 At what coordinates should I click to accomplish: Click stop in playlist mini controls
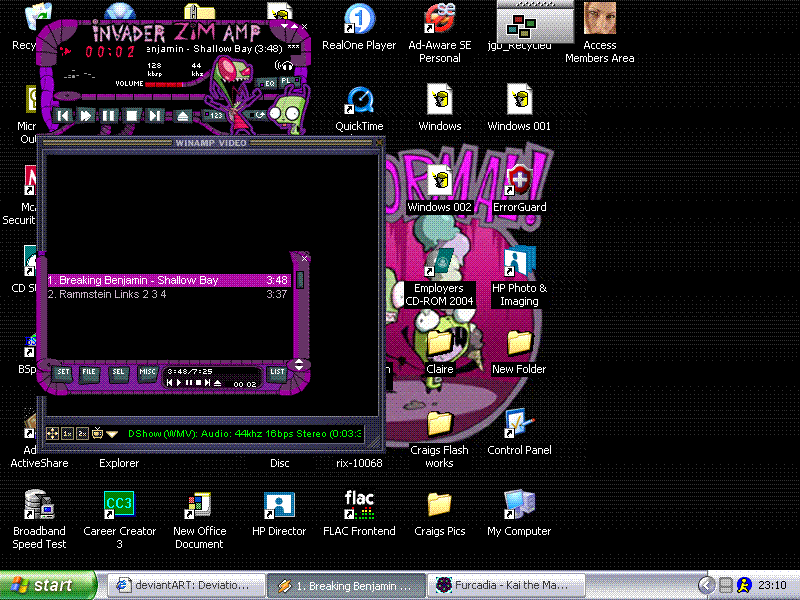[198, 383]
